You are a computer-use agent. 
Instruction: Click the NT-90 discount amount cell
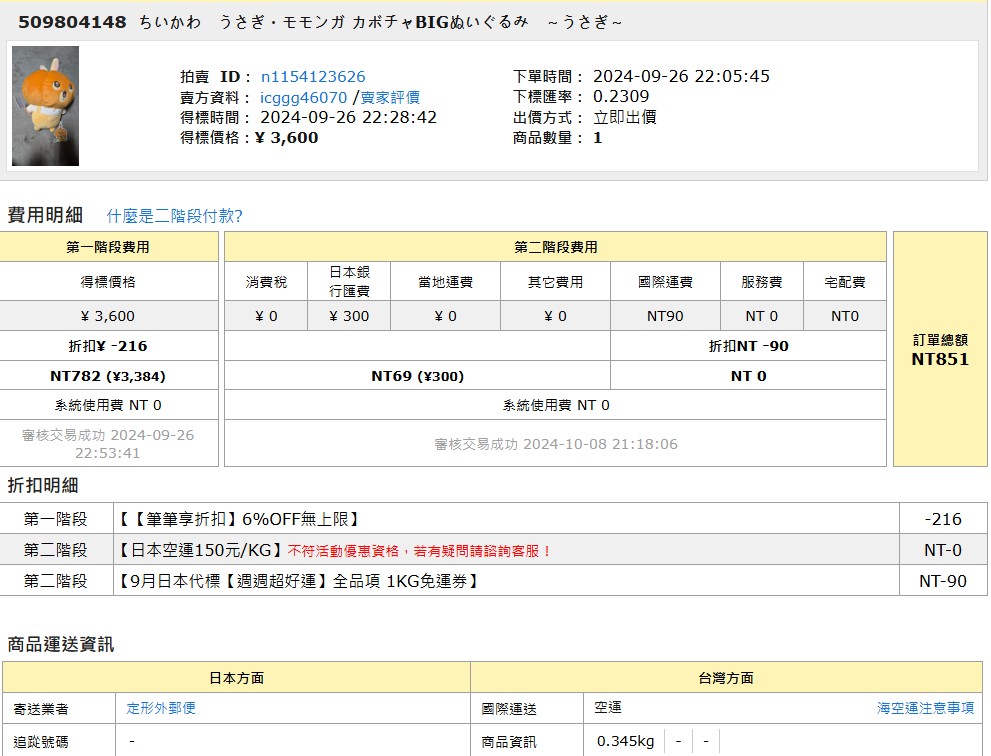(943, 580)
